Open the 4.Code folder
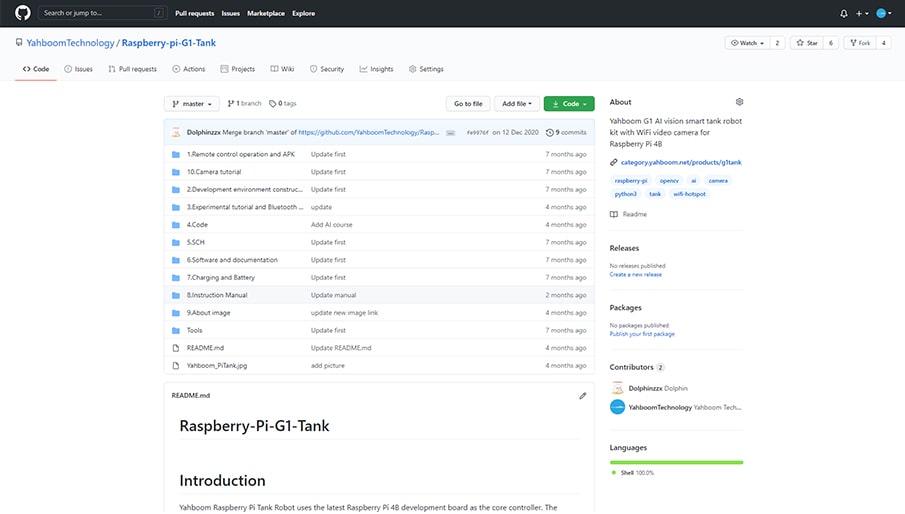The image size is (905, 514). point(197,224)
